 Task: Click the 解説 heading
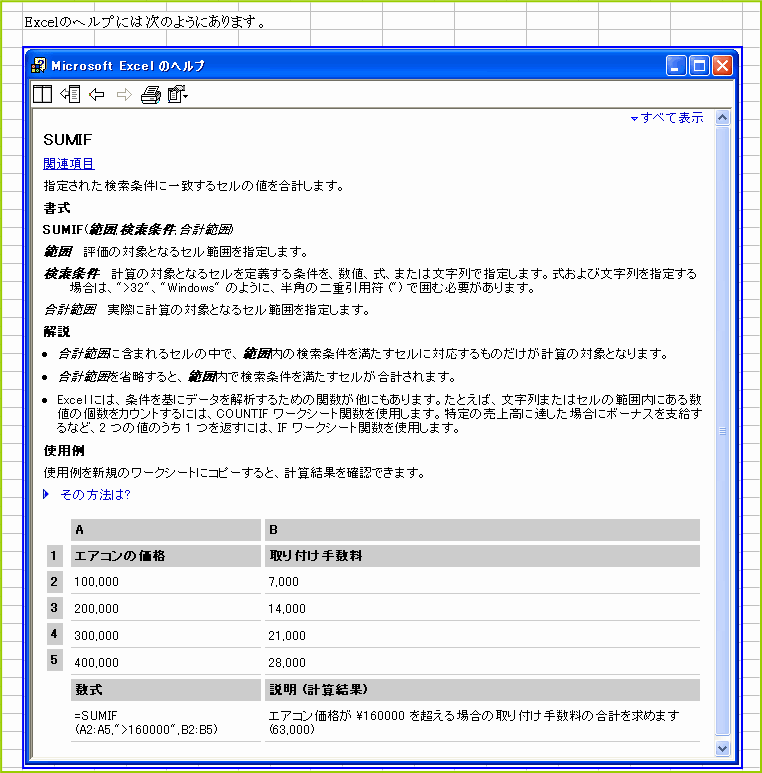[x=57, y=332]
